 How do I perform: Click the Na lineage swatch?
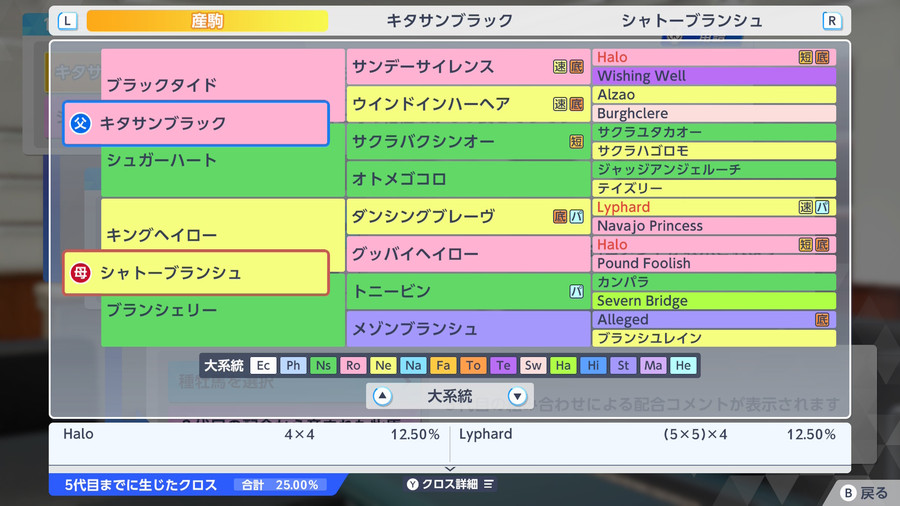[x=413, y=365]
